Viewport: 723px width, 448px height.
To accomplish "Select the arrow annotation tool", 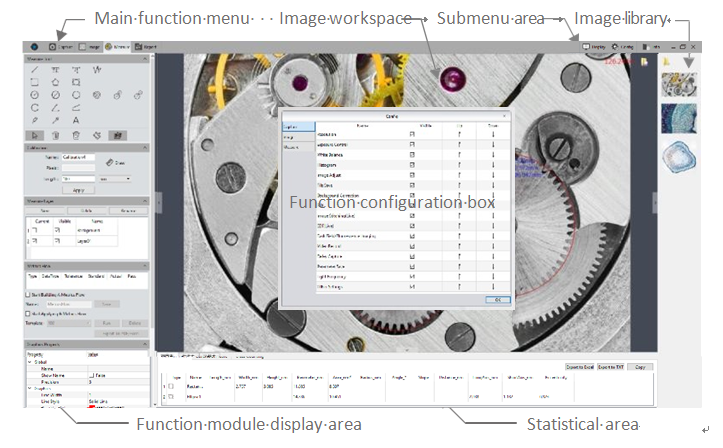I will [55, 120].
